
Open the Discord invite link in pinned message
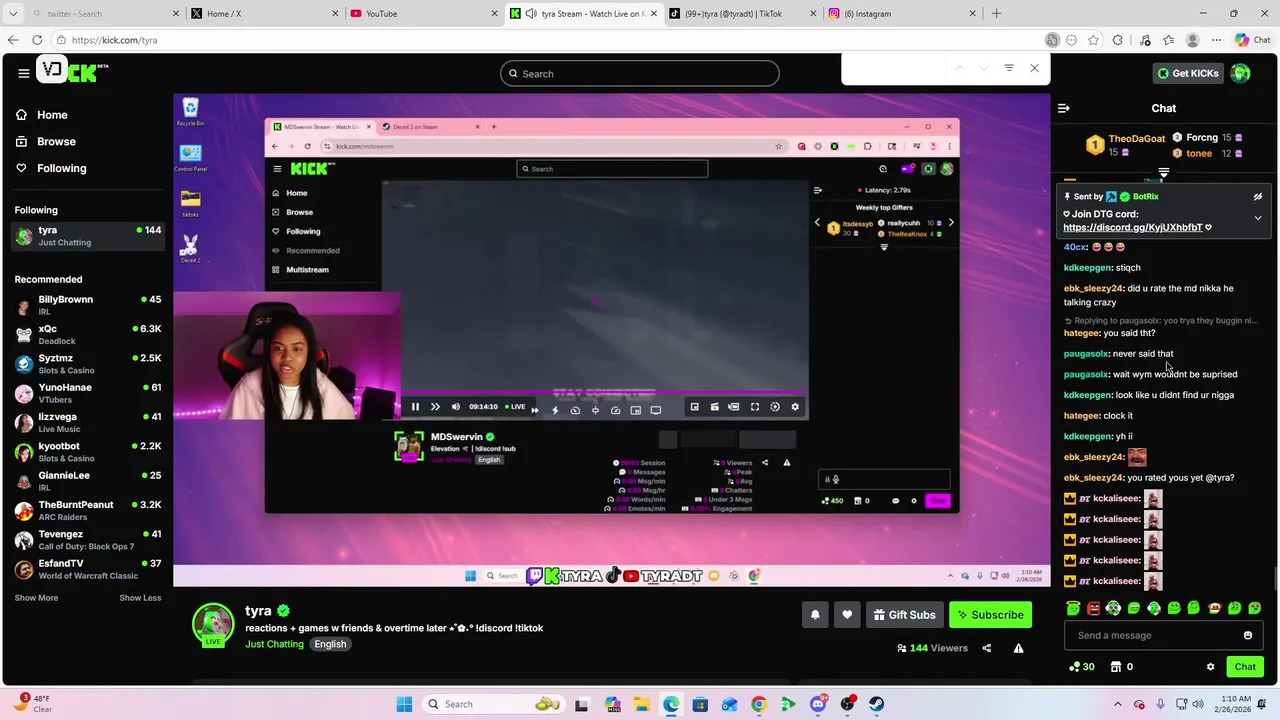(x=1132, y=228)
